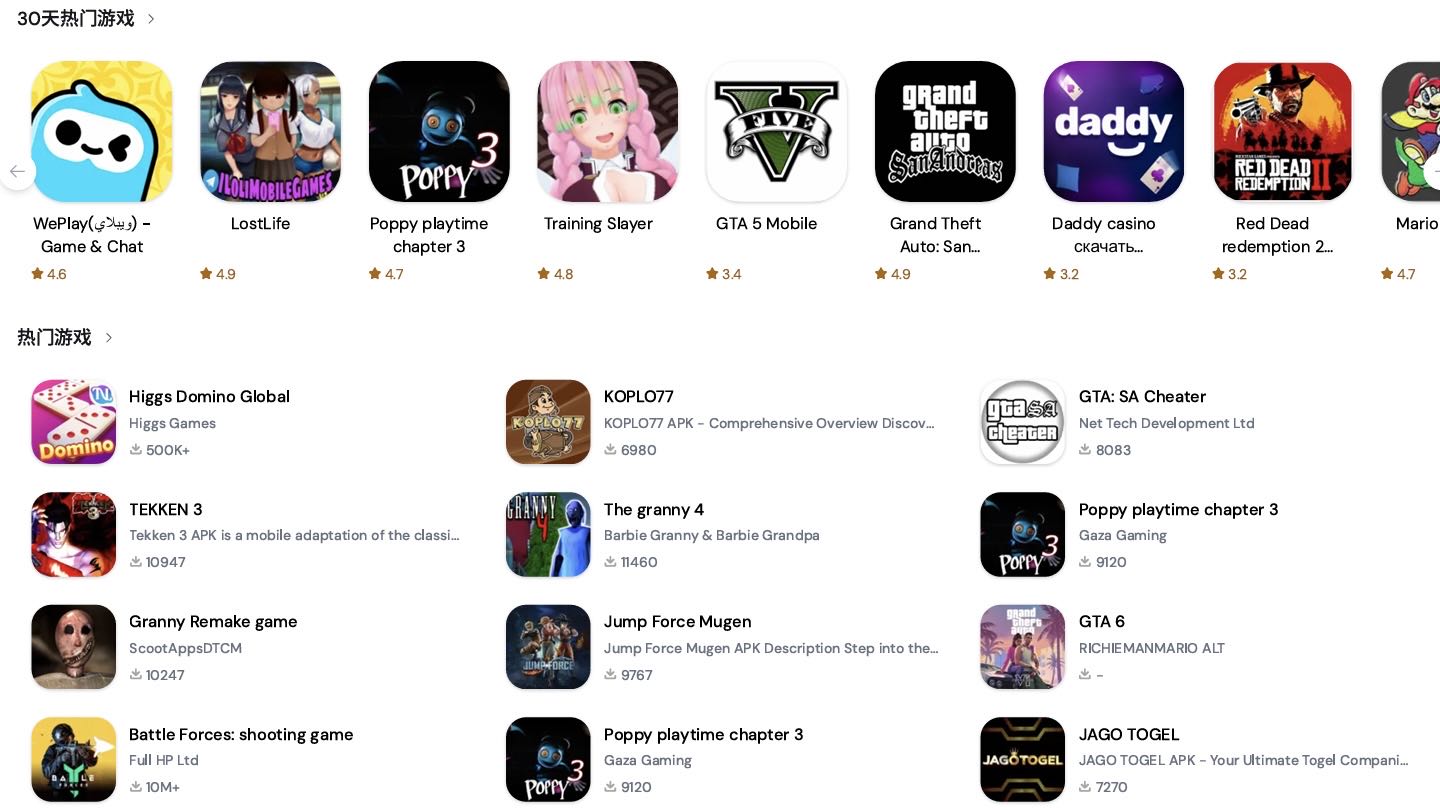The image size is (1440, 810).
Task: Open Grand Theft Auto San Andreas icon
Action: coord(945,131)
